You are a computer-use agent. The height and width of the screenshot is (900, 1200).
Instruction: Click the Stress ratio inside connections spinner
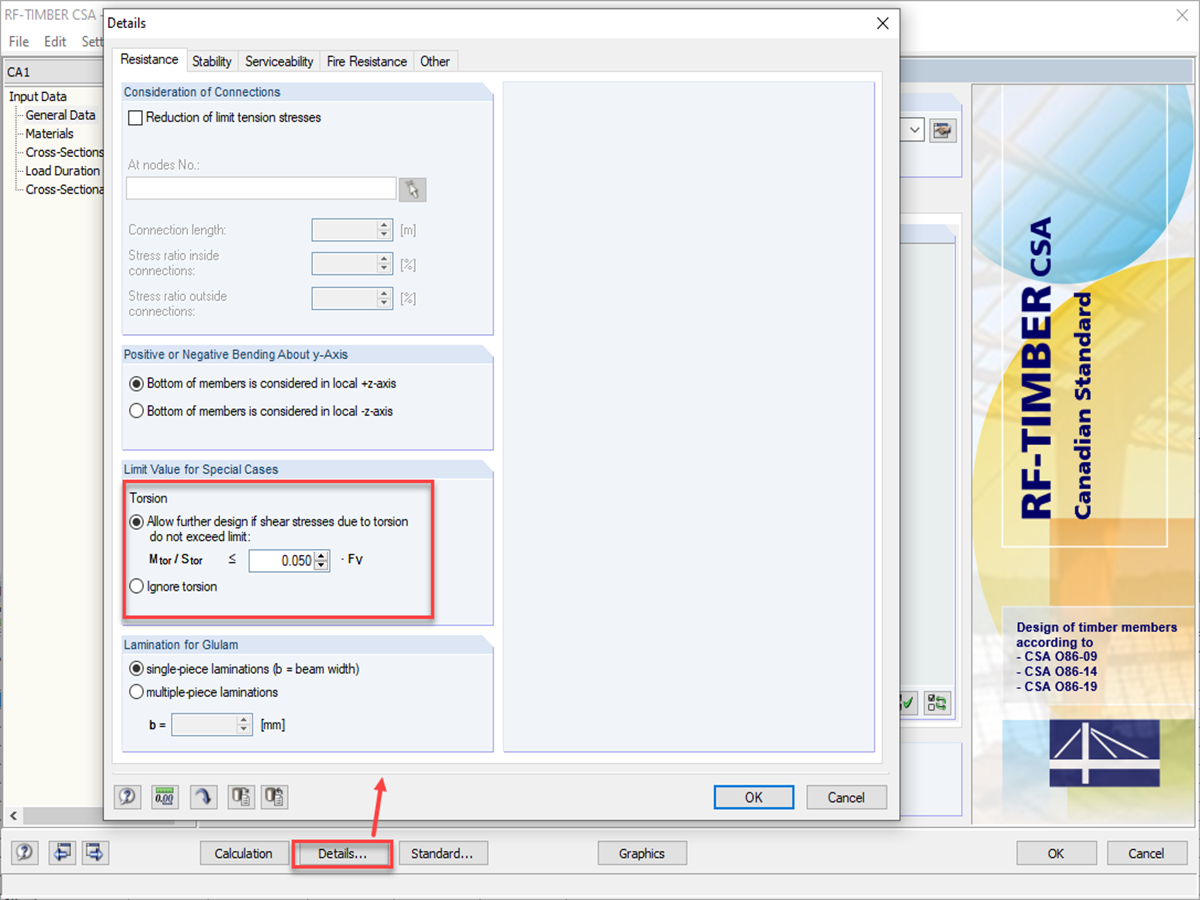point(385,264)
